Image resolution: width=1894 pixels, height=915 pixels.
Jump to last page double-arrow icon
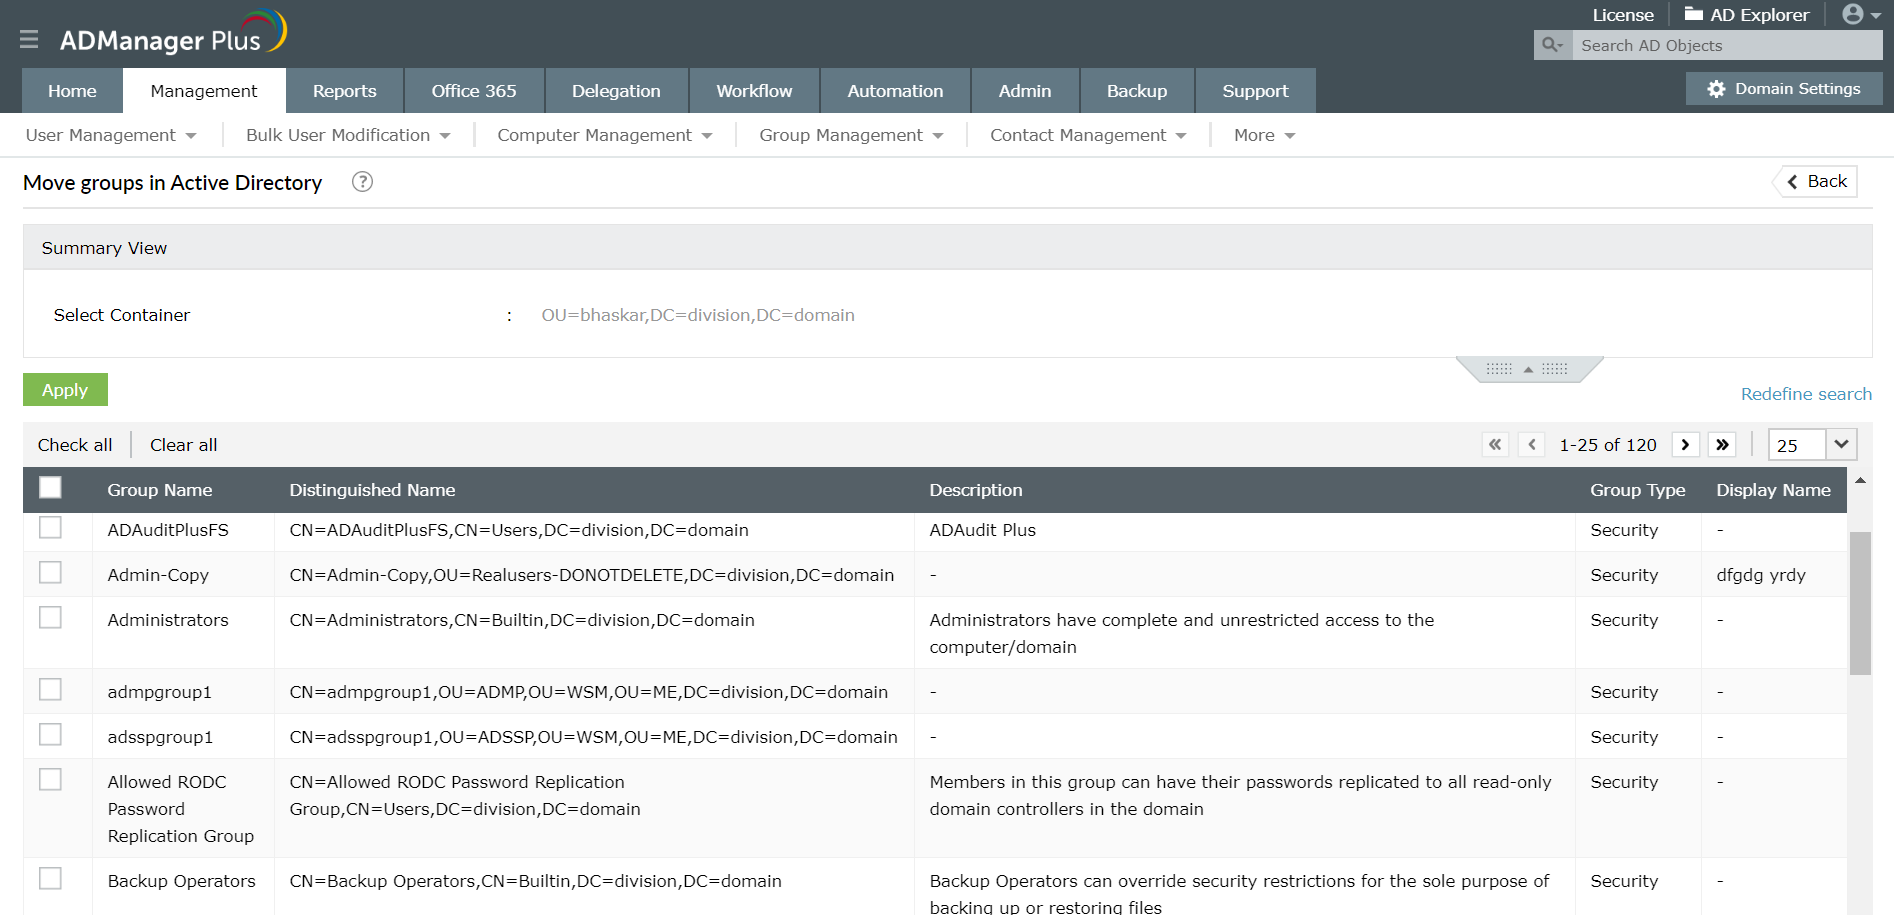click(1722, 444)
